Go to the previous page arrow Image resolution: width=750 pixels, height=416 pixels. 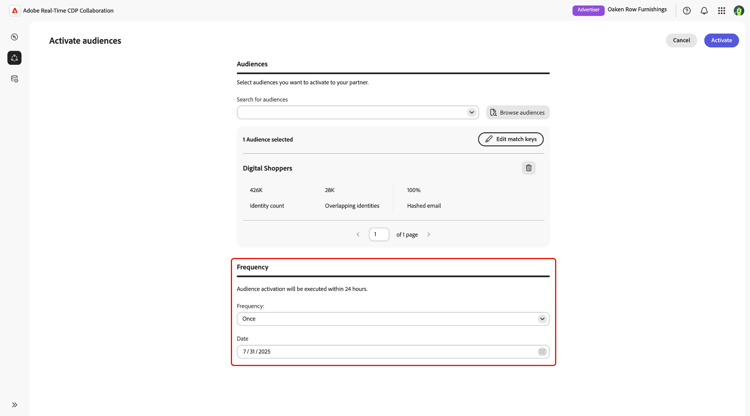[x=358, y=235]
